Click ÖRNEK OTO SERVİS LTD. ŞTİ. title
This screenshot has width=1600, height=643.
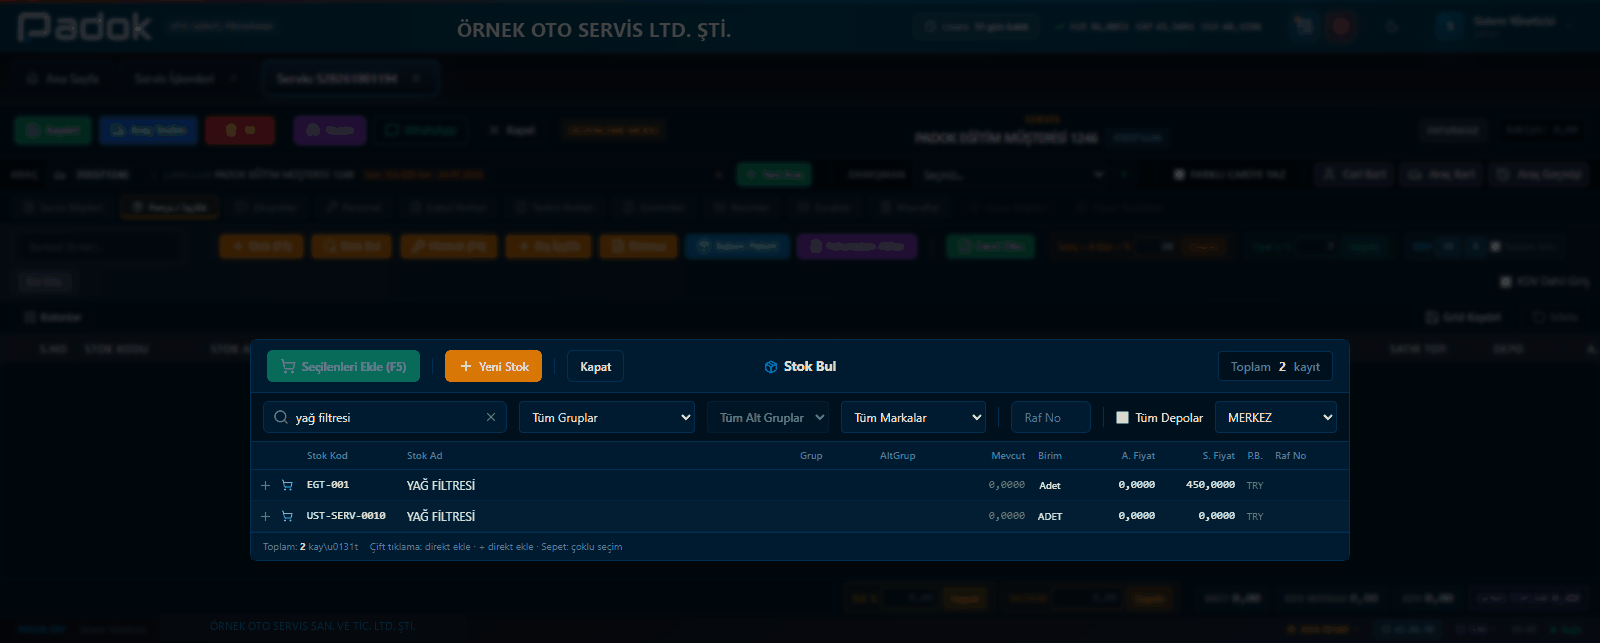click(594, 30)
